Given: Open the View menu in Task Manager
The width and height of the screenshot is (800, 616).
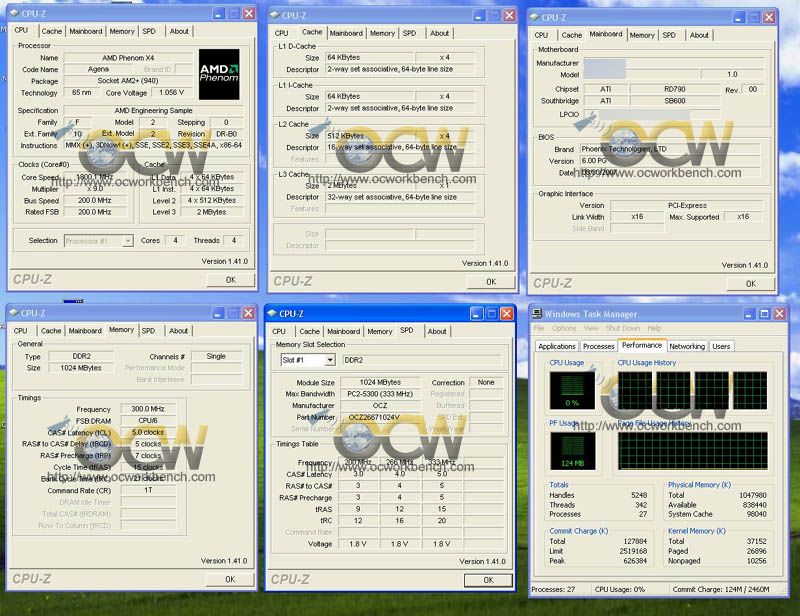Looking at the screenshot, I should coord(591,328).
